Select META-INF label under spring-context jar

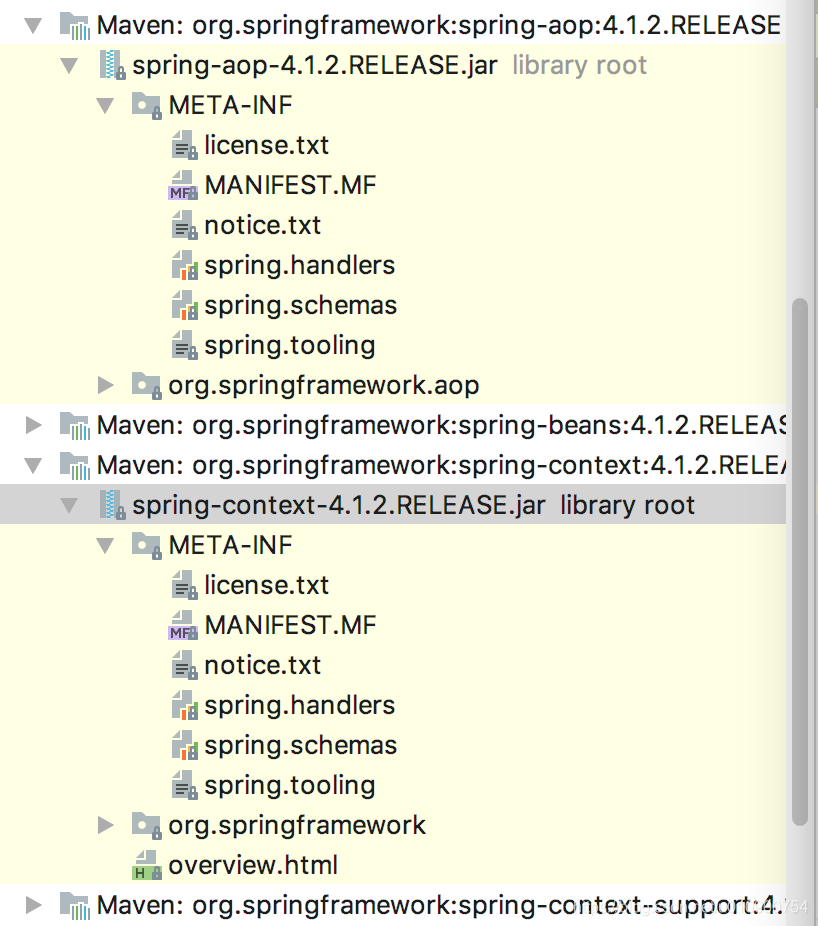coord(230,546)
